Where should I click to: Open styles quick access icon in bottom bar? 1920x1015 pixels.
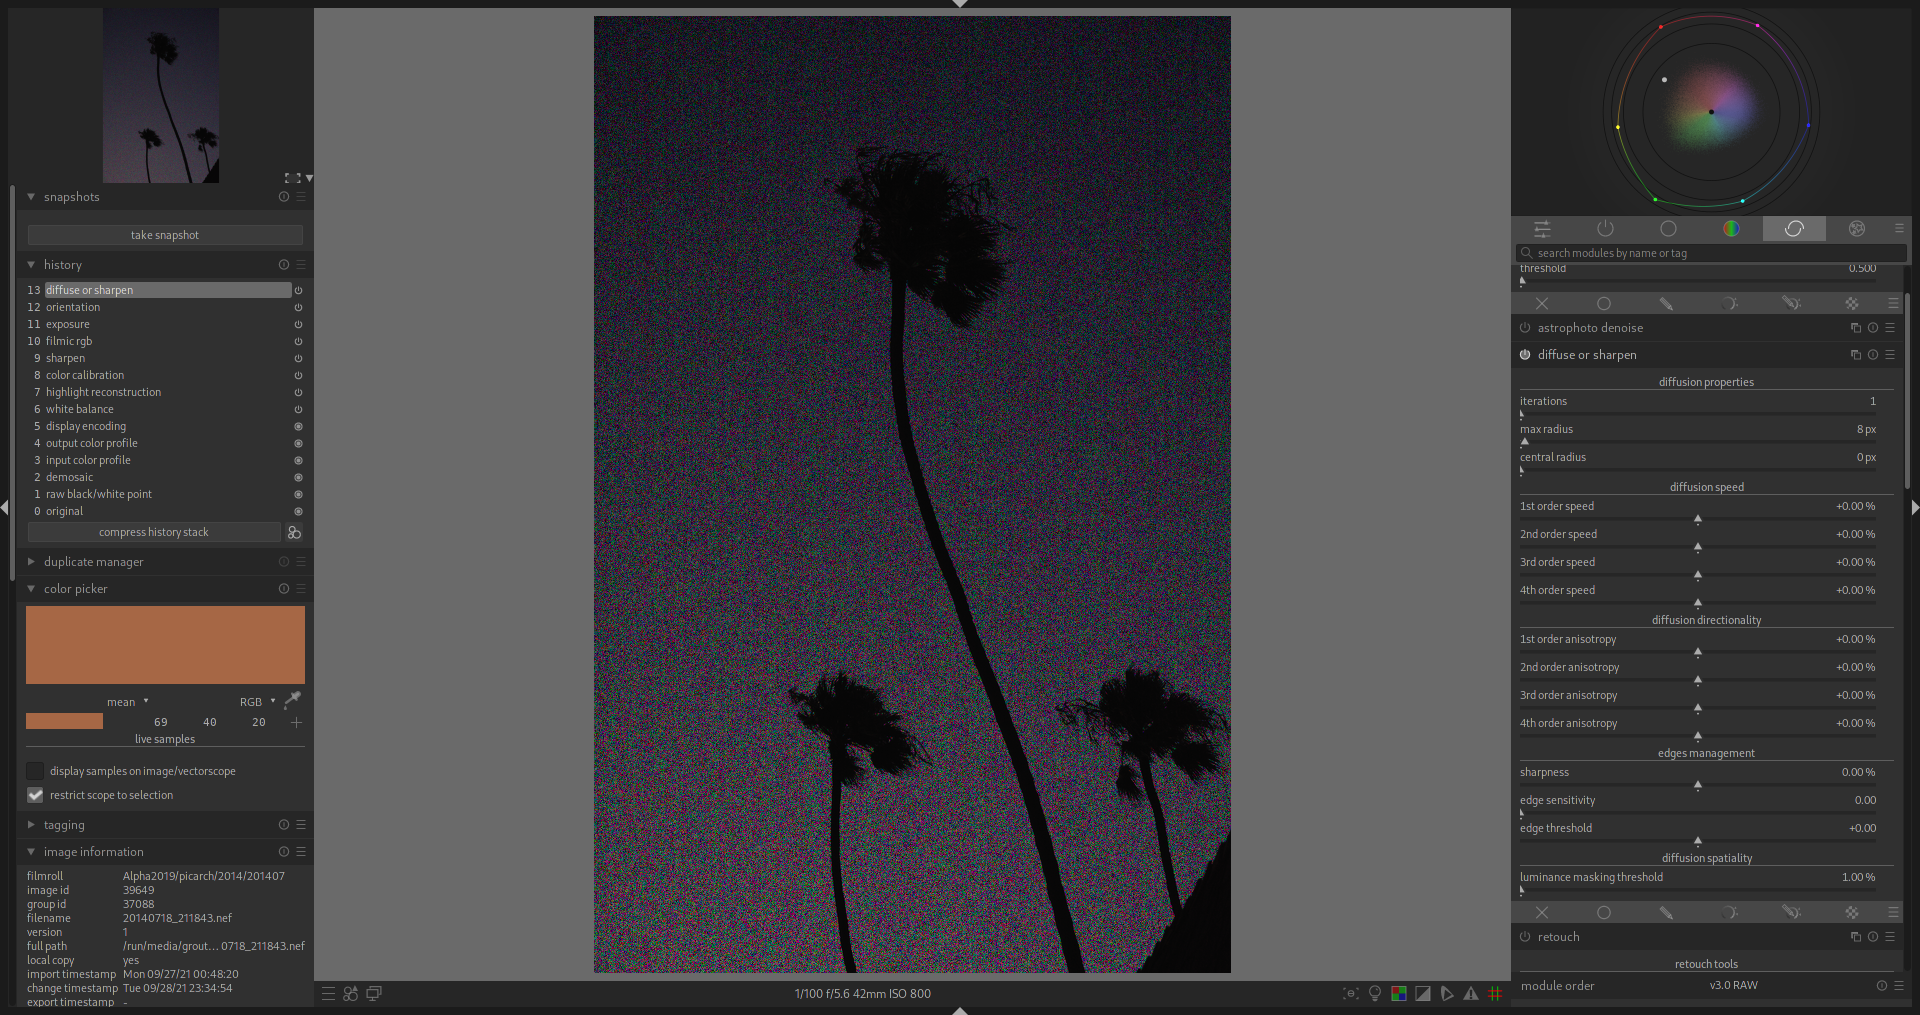pyautogui.click(x=350, y=994)
